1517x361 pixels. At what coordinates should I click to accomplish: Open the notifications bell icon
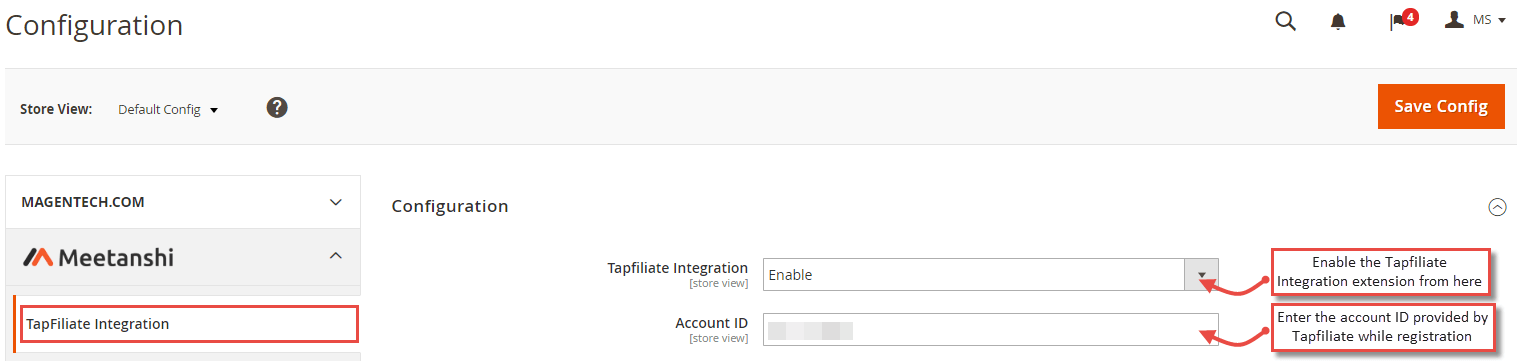1338,22
